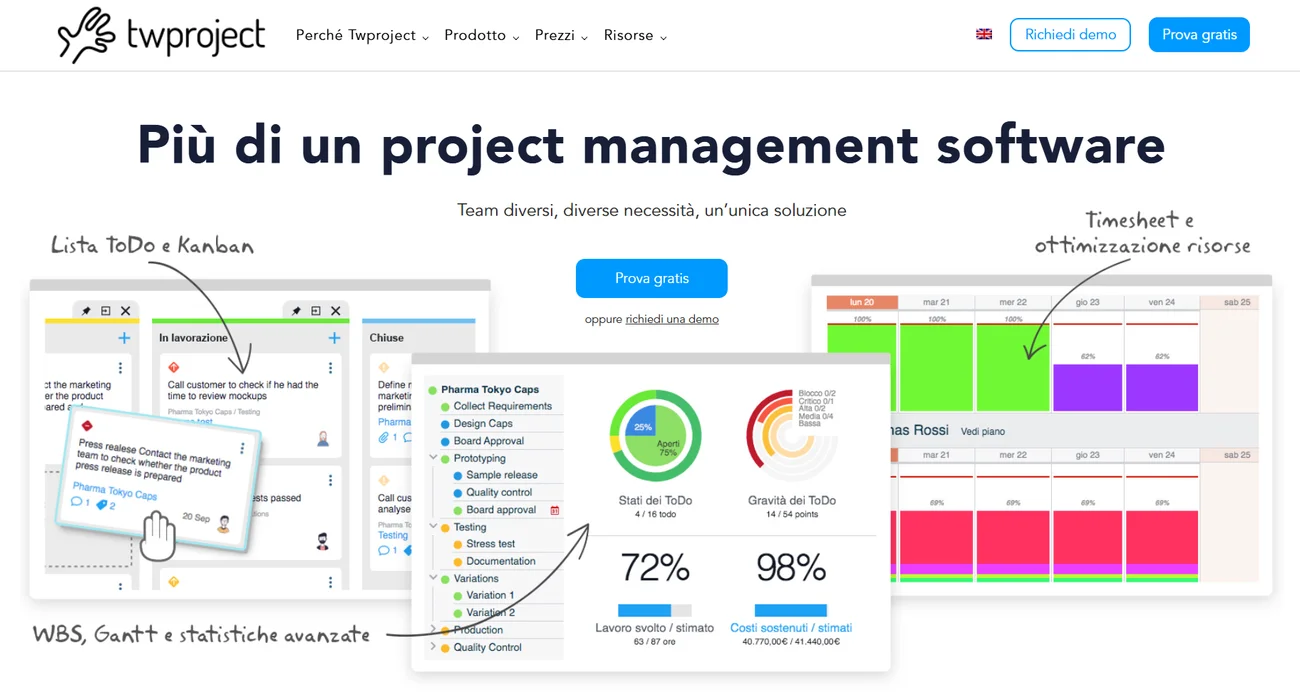Add a card with In lavorazione plus icon

pyautogui.click(x=334, y=338)
